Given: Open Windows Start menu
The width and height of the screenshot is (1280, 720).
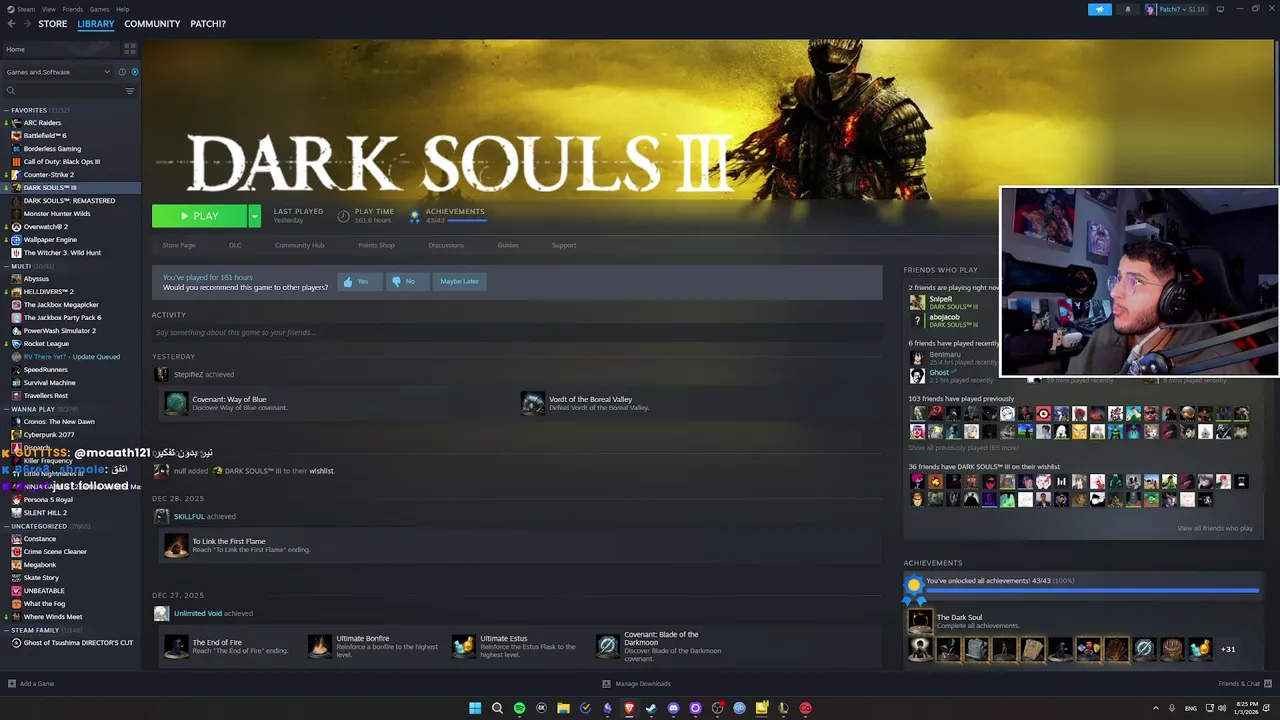Looking at the screenshot, I should (x=475, y=708).
